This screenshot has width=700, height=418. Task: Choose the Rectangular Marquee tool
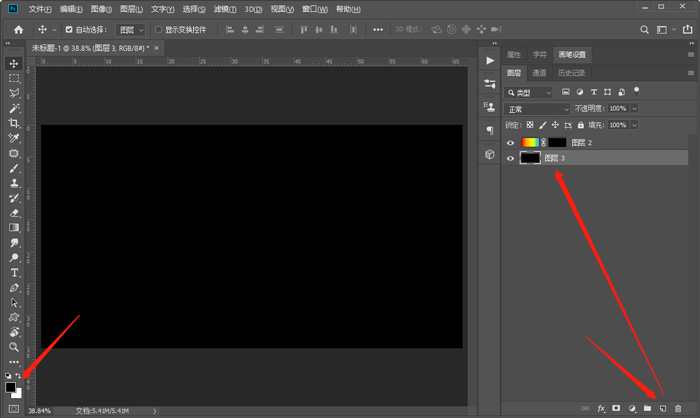14,78
